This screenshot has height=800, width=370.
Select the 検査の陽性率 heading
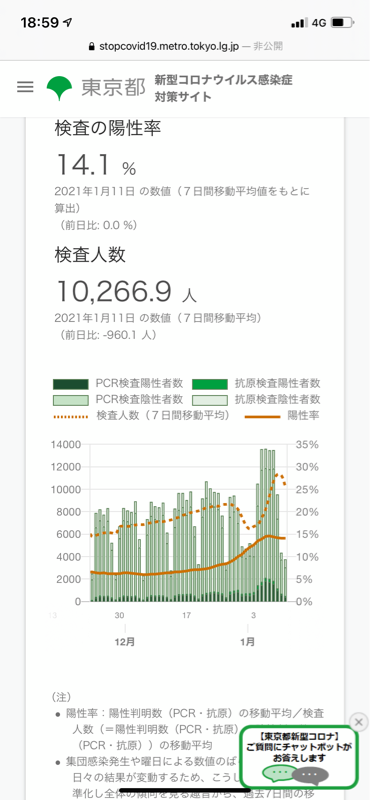(x=108, y=129)
